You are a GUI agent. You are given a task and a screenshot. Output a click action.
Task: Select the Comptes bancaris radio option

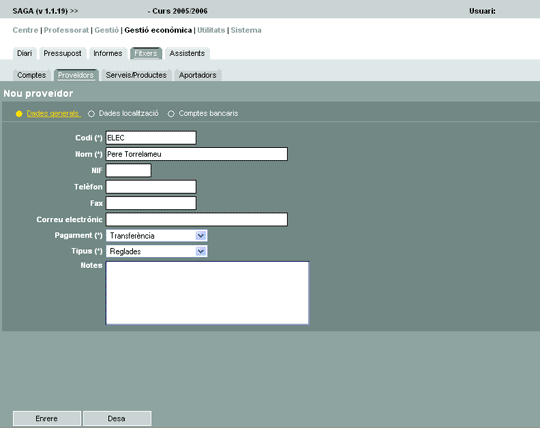[171, 114]
